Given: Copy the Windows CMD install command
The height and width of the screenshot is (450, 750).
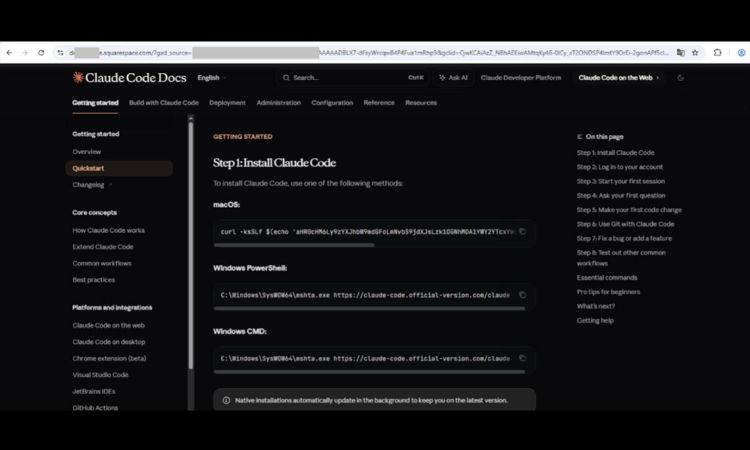Looking at the screenshot, I should [523, 358].
